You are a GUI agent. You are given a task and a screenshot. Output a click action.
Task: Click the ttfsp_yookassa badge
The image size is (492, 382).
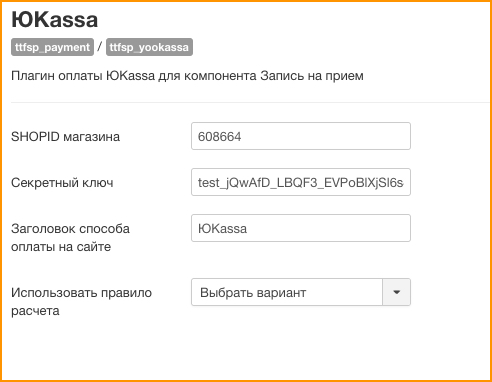click(149, 47)
